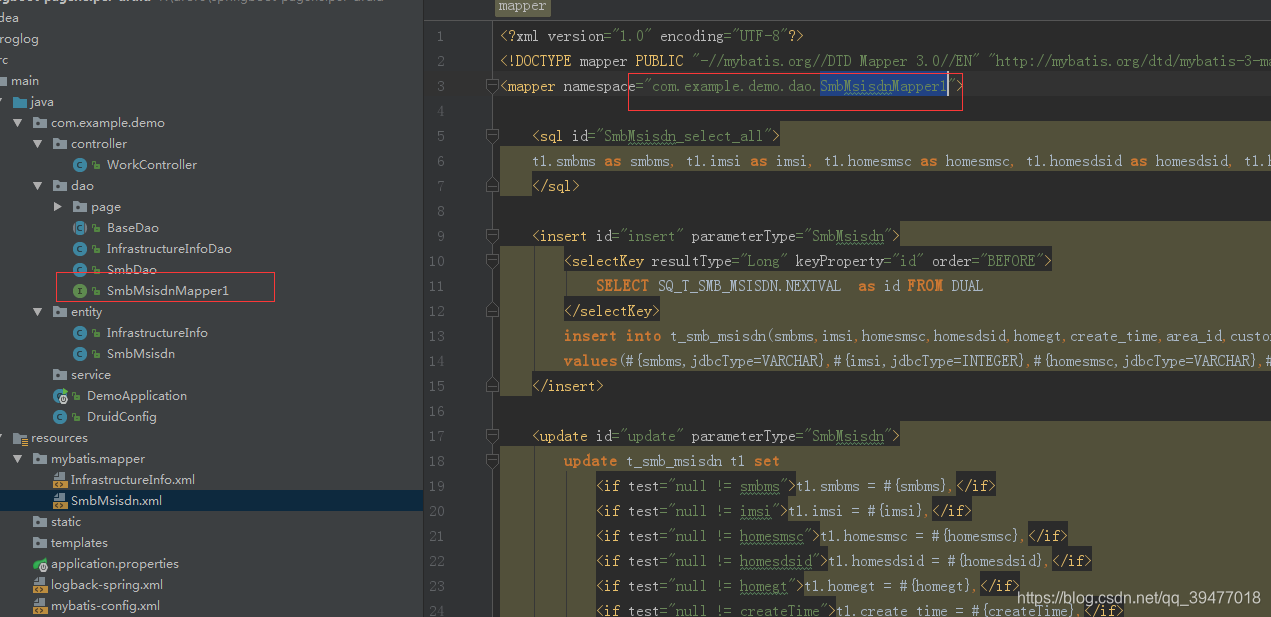Click the InfrastructureInfo entity class icon
Screen dimensions: 1271x617
click(80, 333)
